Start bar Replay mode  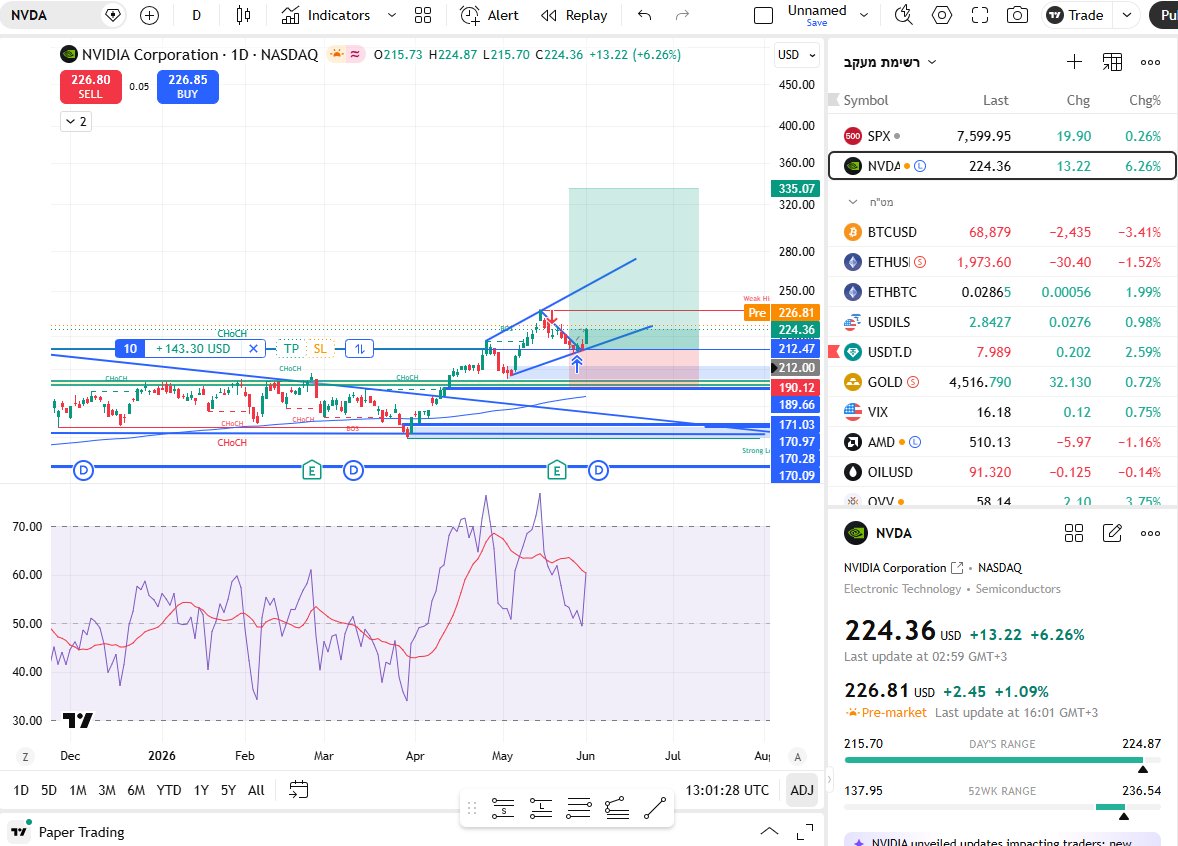pyautogui.click(x=575, y=15)
